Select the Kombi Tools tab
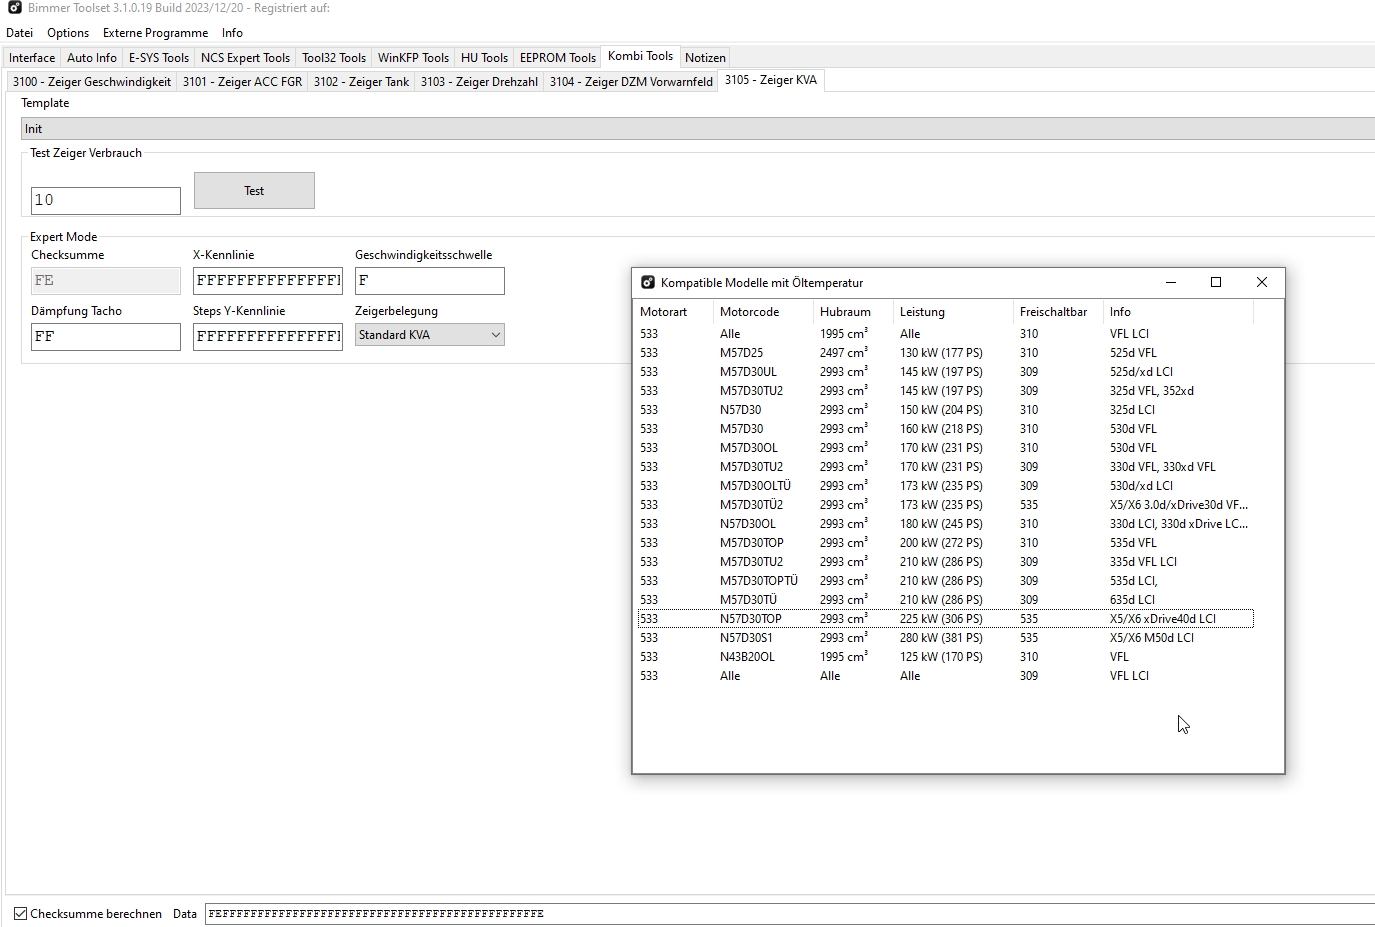The height and width of the screenshot is (927, 1375). [x=640, y=56]
